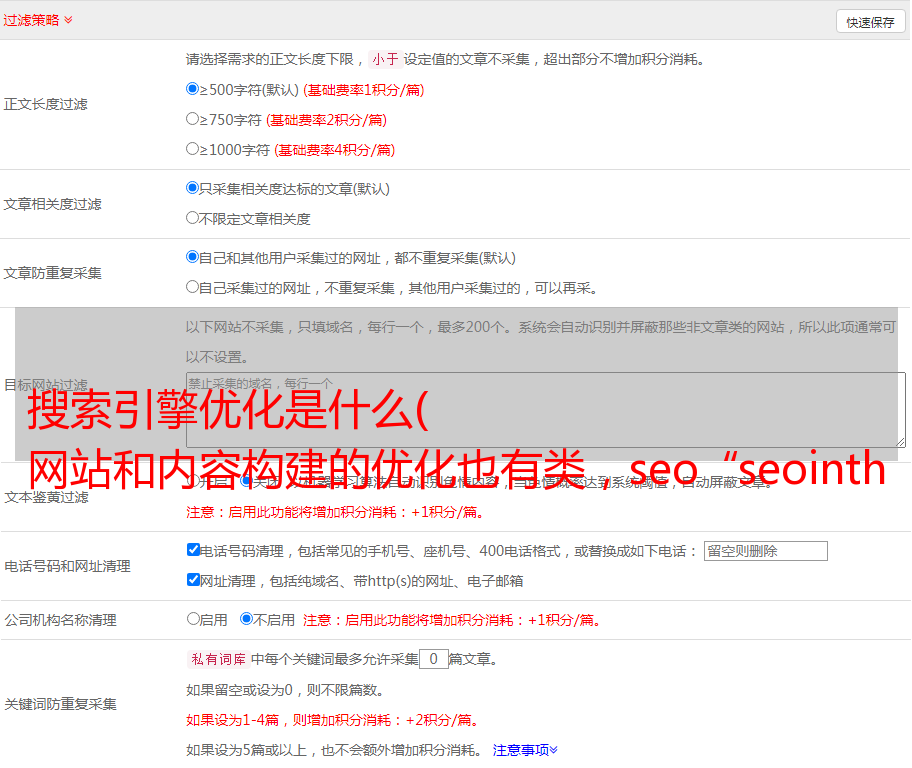Collapse the 过滤策略 section header
912x768 pixels.
click(38, 20)
